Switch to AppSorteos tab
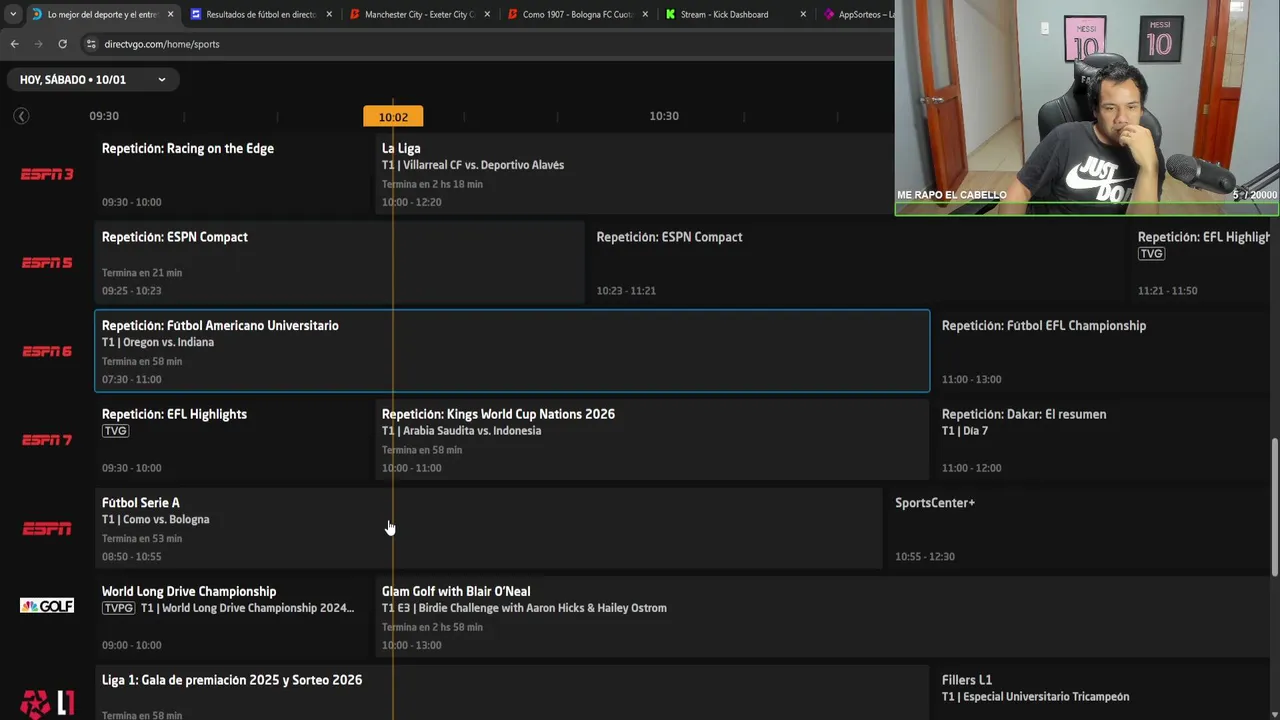 pyautogui.click(x=858, y=14)
